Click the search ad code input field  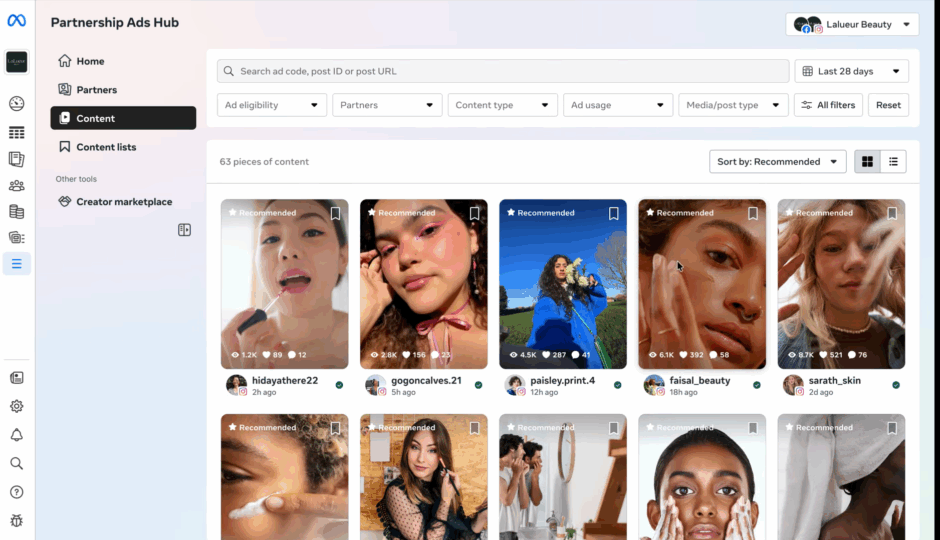pyautogui.click(x=503, y=71)
